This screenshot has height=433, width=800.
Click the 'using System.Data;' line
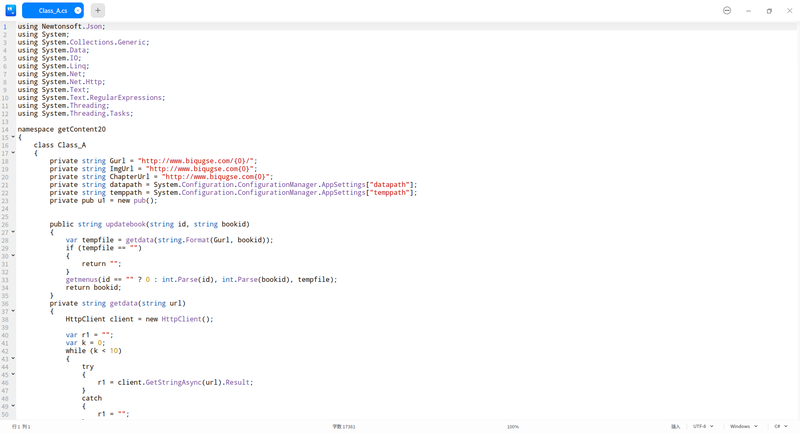click(53, 50)
